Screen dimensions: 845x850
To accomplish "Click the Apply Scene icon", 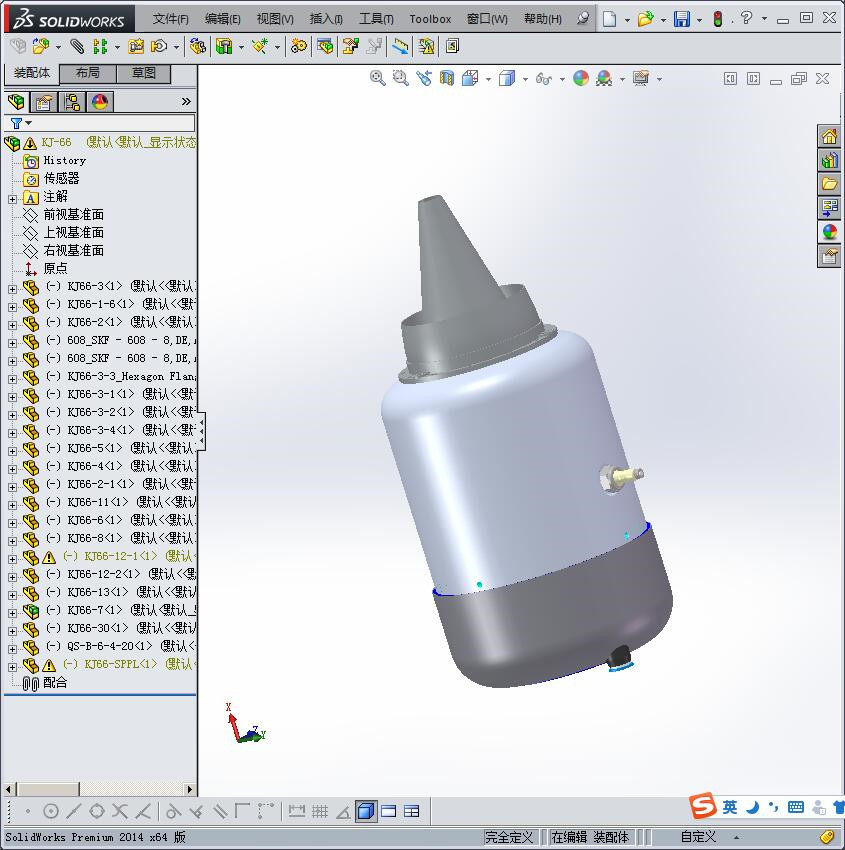I will coord(604,79).
